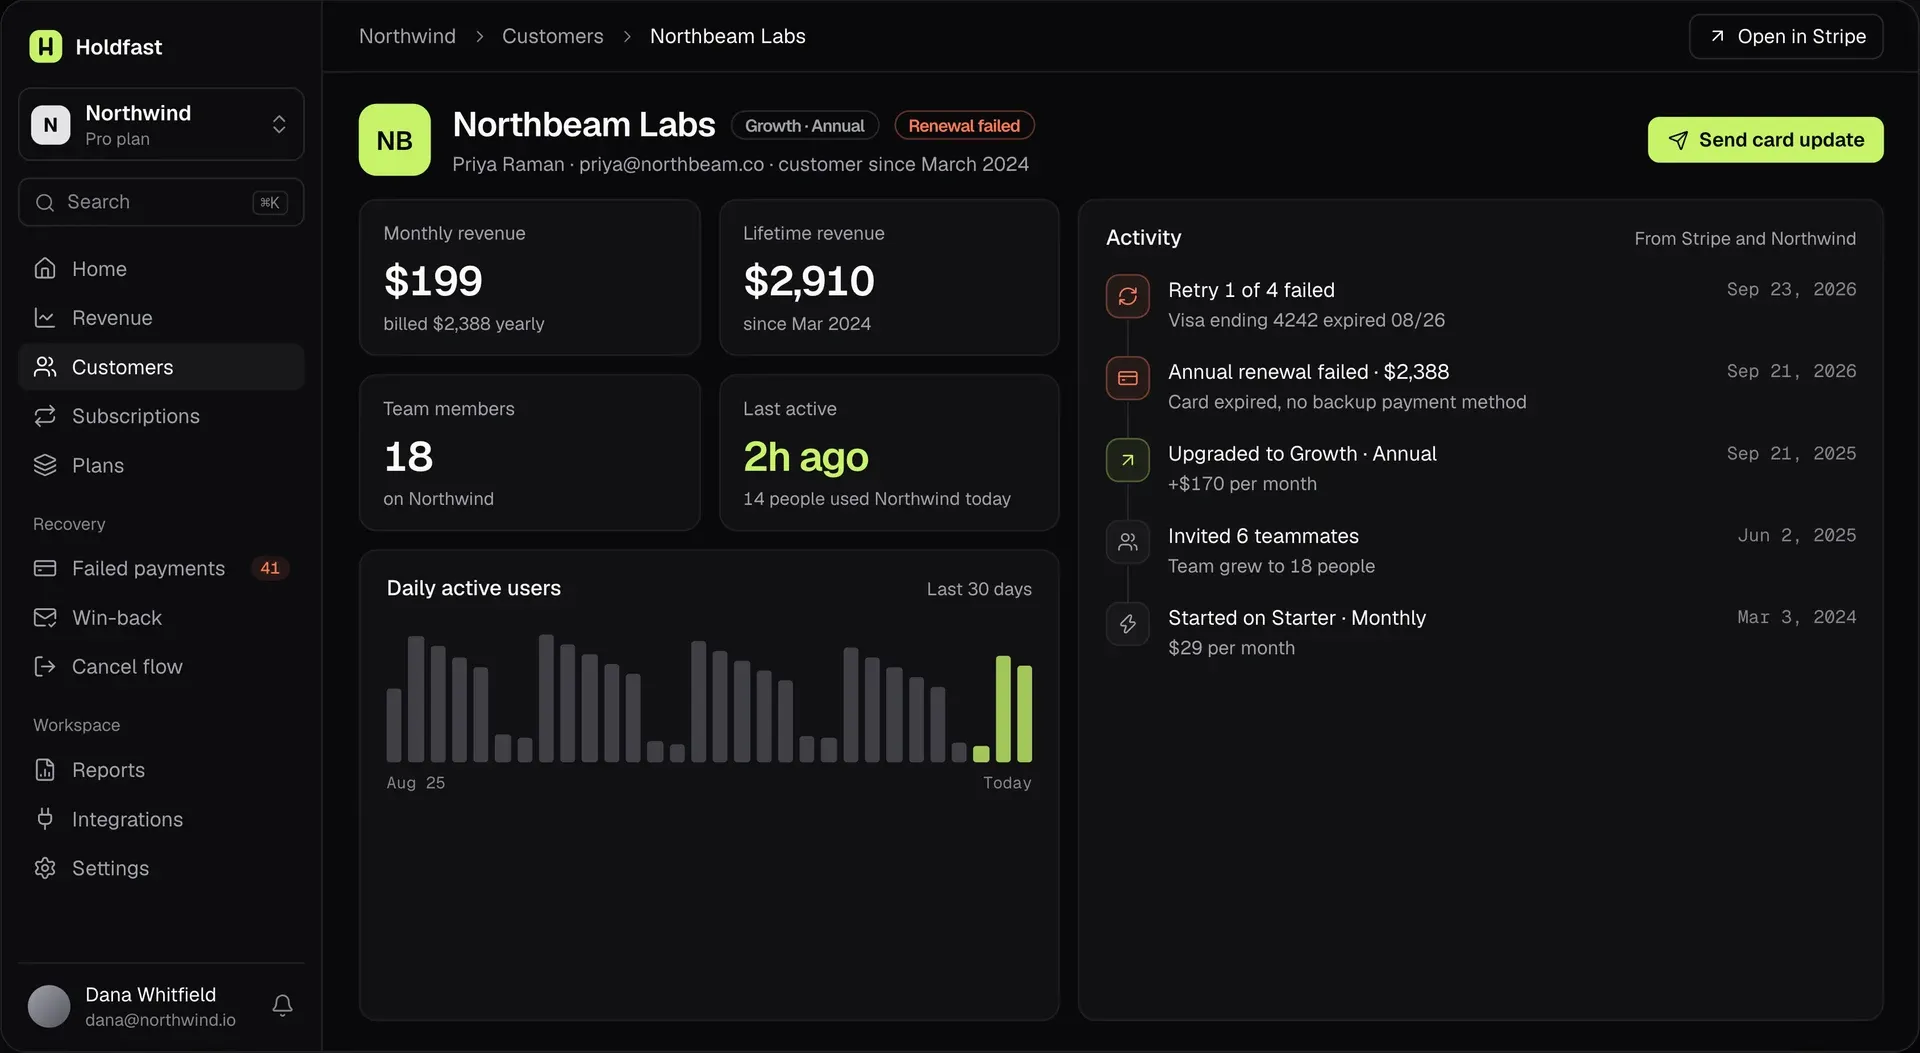1920x1053 pixels.
Task: Click the search magnifier icon
Action: pos(45,202)
